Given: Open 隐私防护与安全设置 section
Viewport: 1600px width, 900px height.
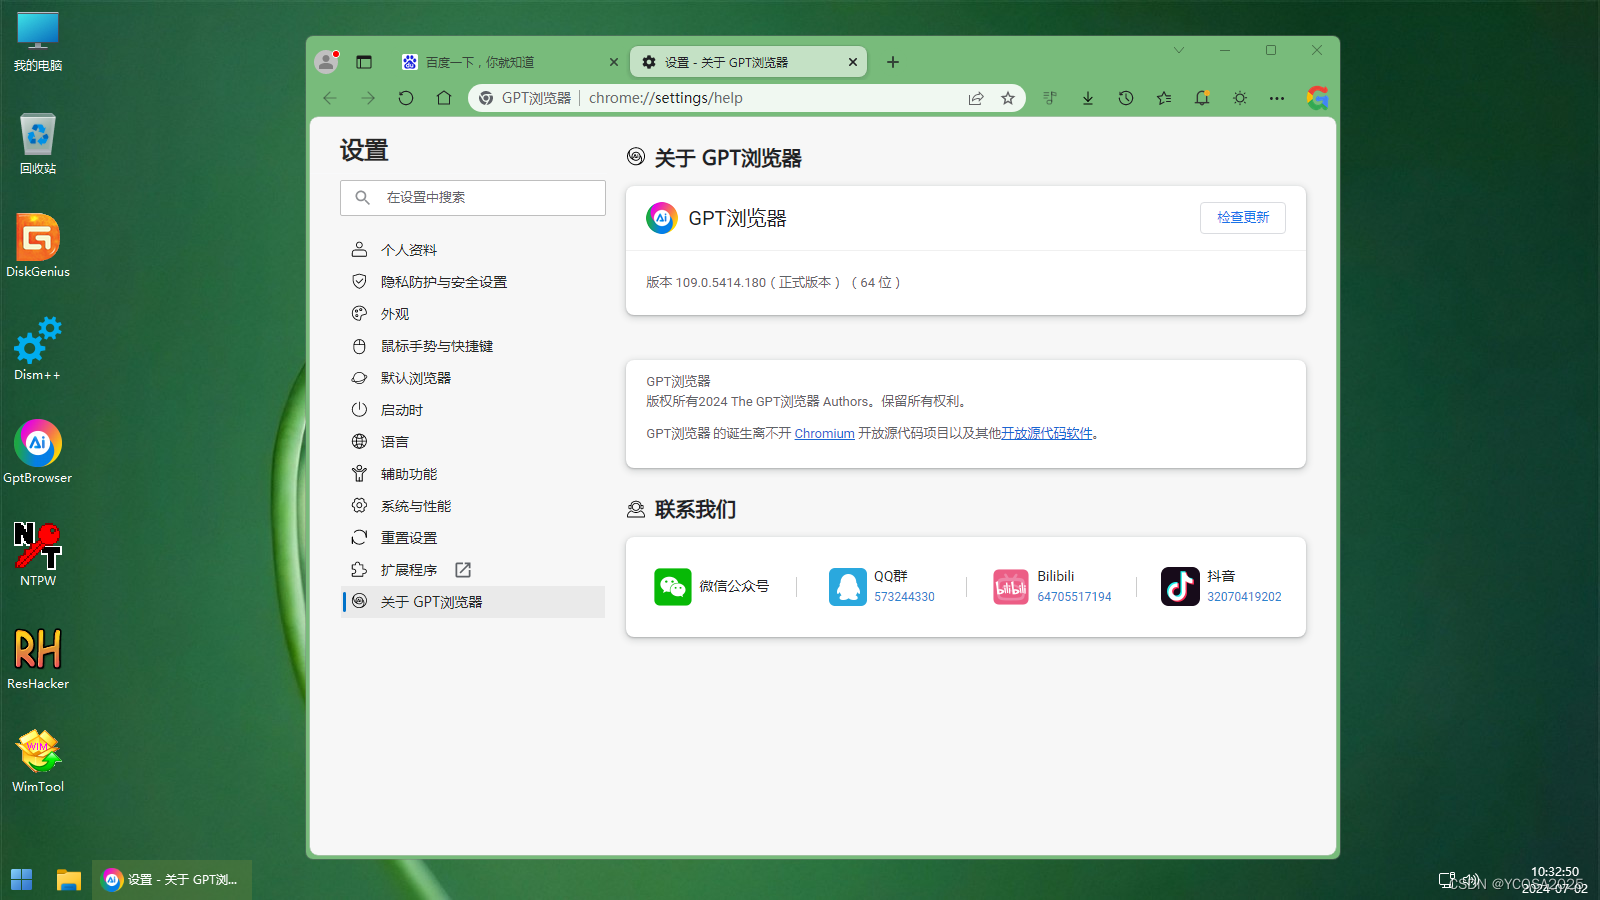Looking at the screenshot, I should (473, 282).
